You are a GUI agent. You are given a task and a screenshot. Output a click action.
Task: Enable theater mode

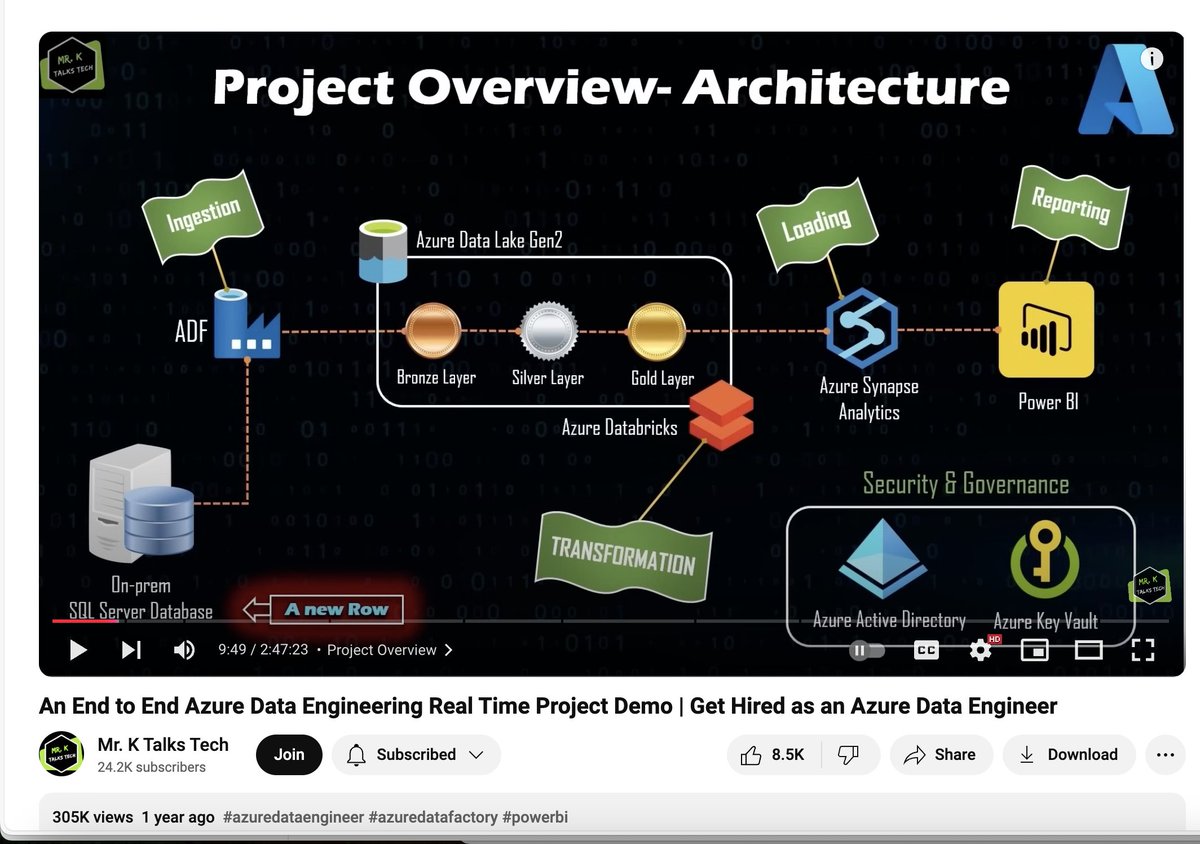click(x=1088, y=650)
